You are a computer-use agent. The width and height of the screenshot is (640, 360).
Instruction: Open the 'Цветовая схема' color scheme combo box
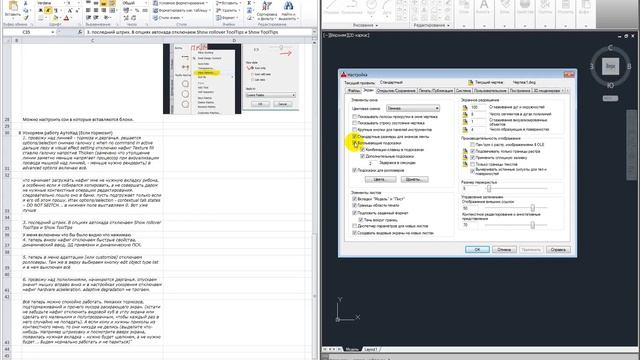(413, 108)
